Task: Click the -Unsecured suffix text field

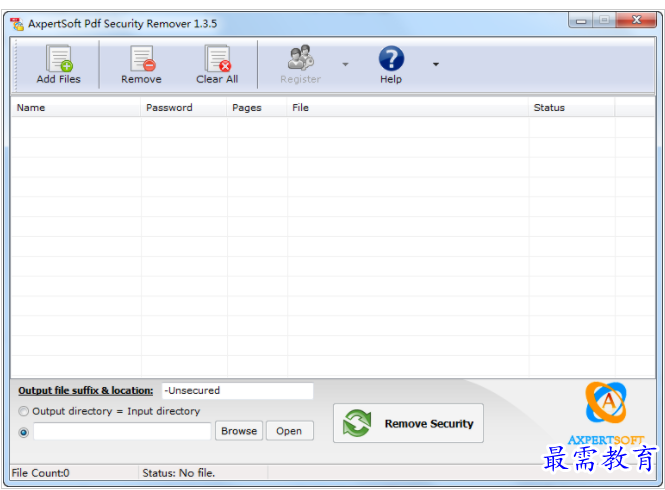Action: [238, 391]
